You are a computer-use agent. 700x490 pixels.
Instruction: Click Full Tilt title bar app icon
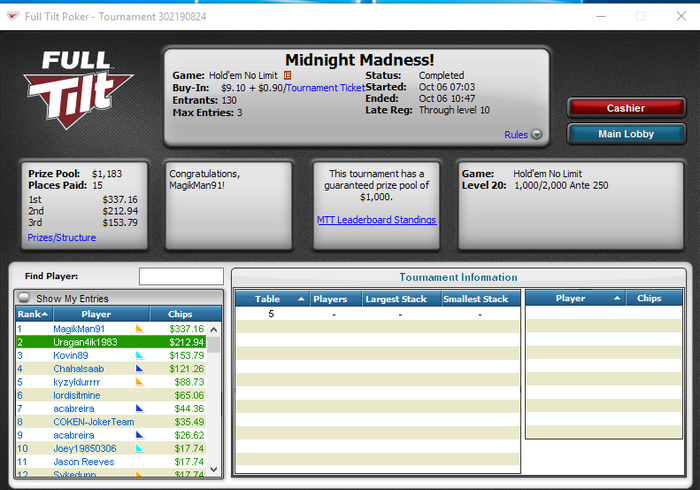click(13, 17)
